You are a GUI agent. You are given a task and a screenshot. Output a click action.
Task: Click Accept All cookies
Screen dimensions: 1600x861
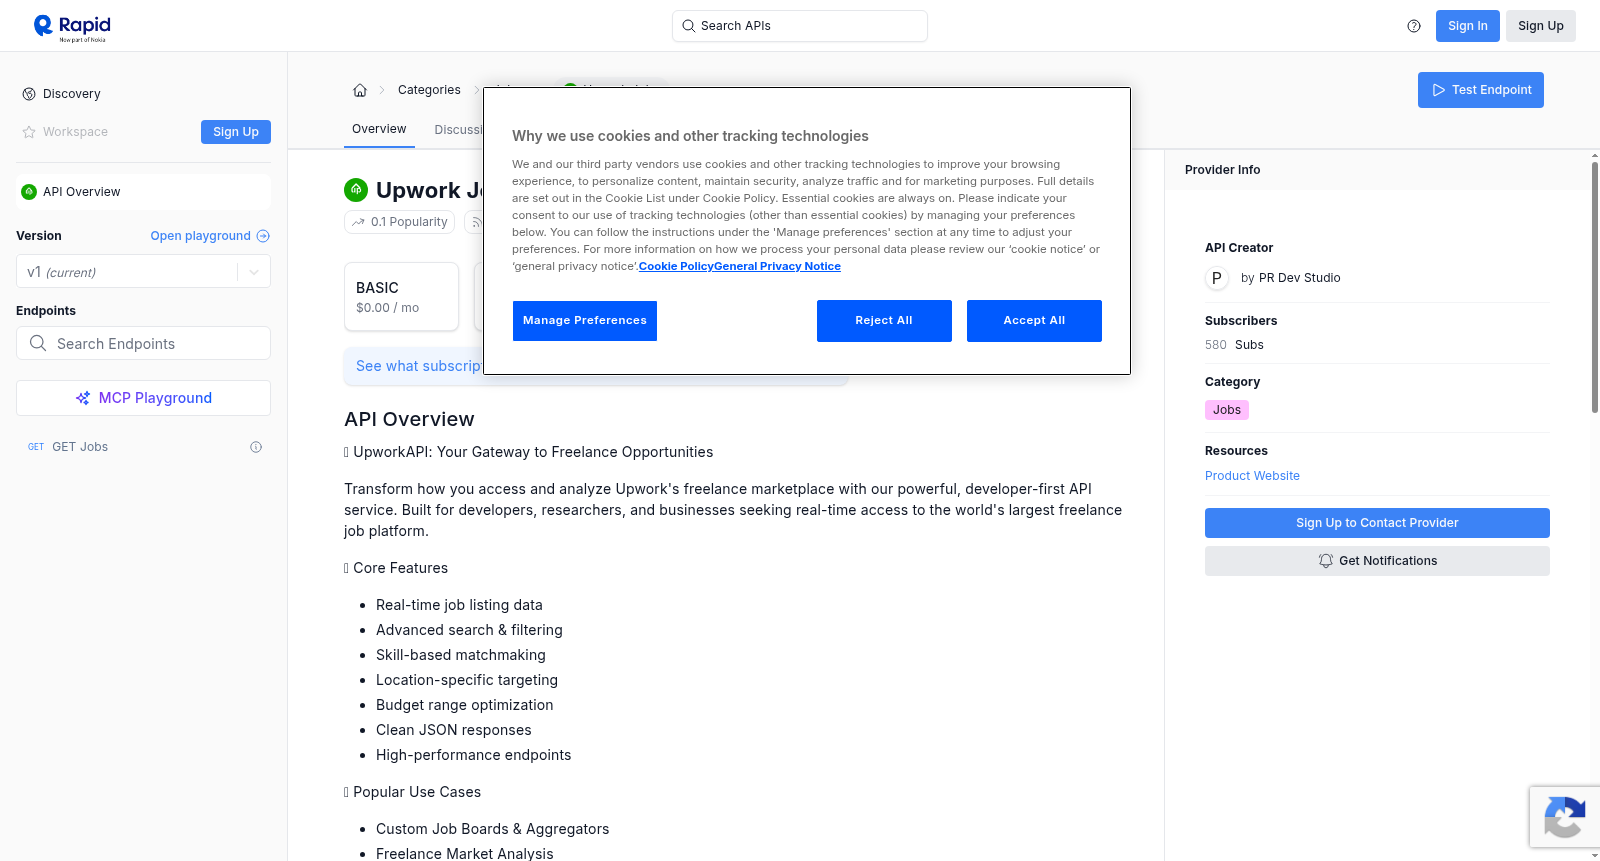1034,321
